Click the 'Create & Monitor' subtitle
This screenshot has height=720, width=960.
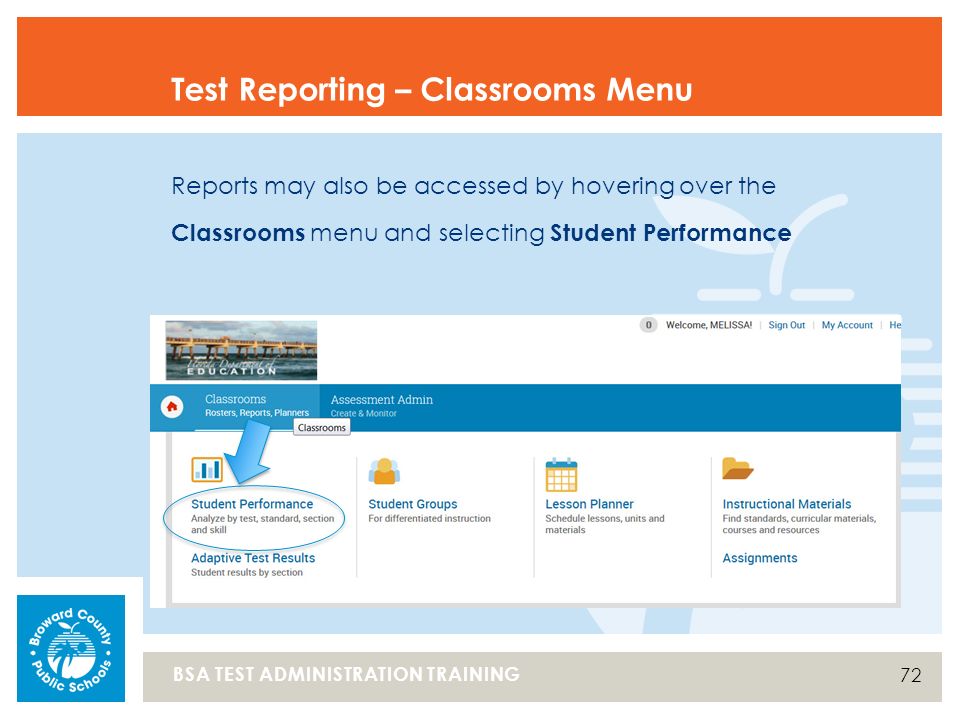[x=364, y=414]
